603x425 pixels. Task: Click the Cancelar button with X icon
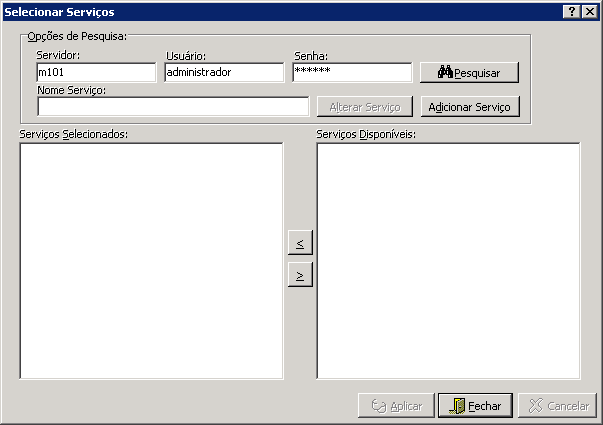coord(558,406)
